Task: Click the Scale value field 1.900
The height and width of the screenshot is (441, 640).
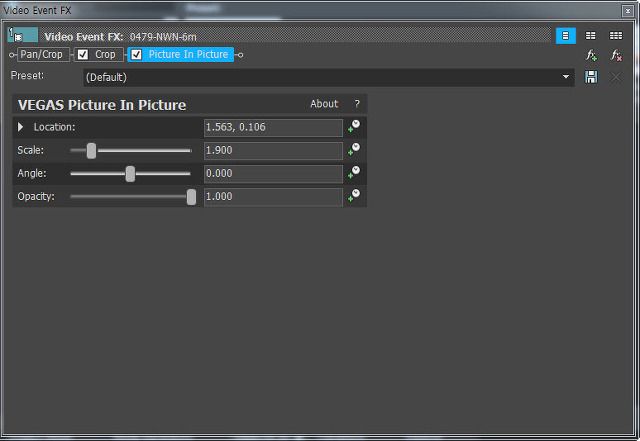Action: click(273, 151)
